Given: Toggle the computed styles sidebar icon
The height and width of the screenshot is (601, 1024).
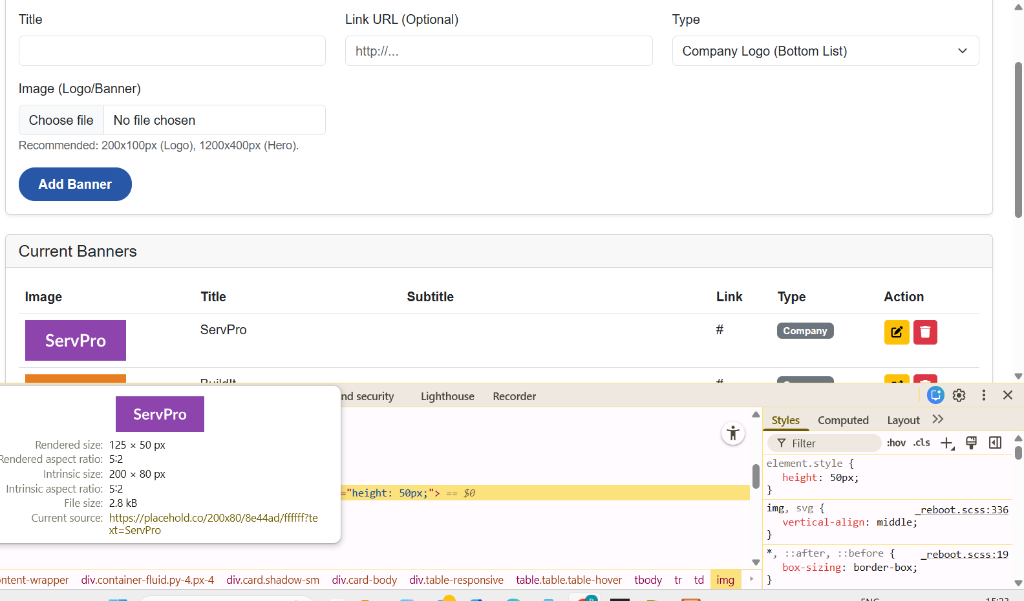Looking at the screenshot, I should point(995,443).
